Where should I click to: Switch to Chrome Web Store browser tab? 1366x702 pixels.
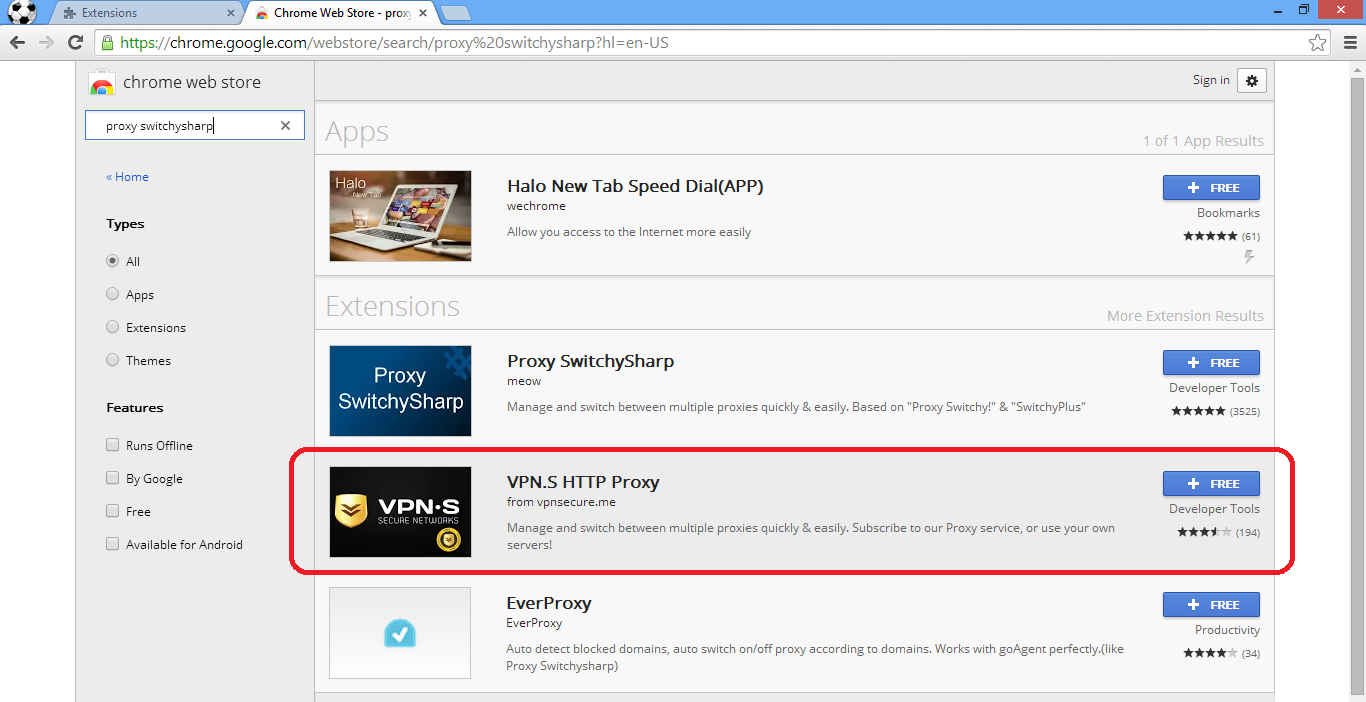tap(342, 13)
